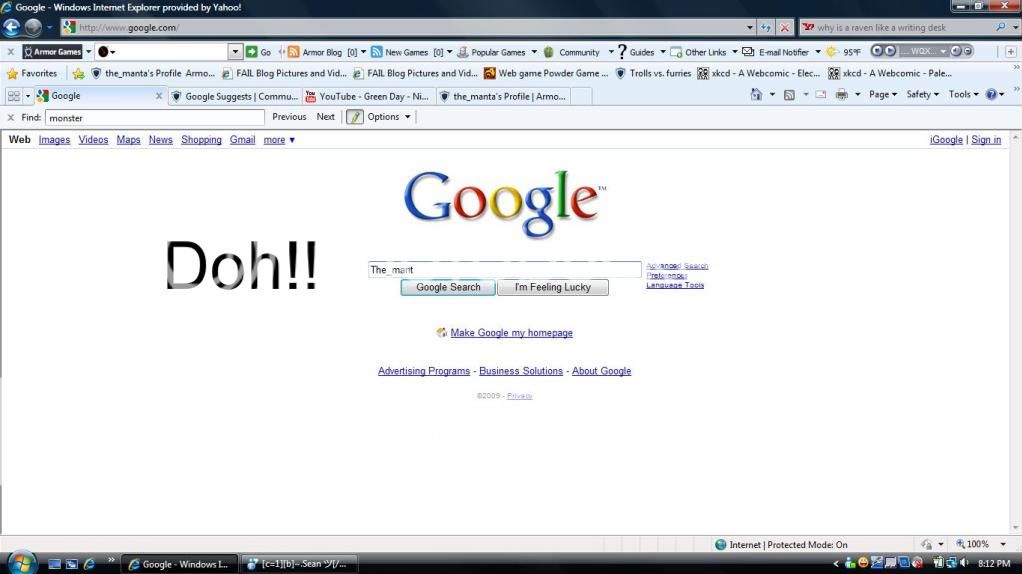Image resolution: width=1022 pixels, height=574 pixels.
Task: Switch to the [c=1][b]~.Sean taskbar window
Action: click(299, 564)
